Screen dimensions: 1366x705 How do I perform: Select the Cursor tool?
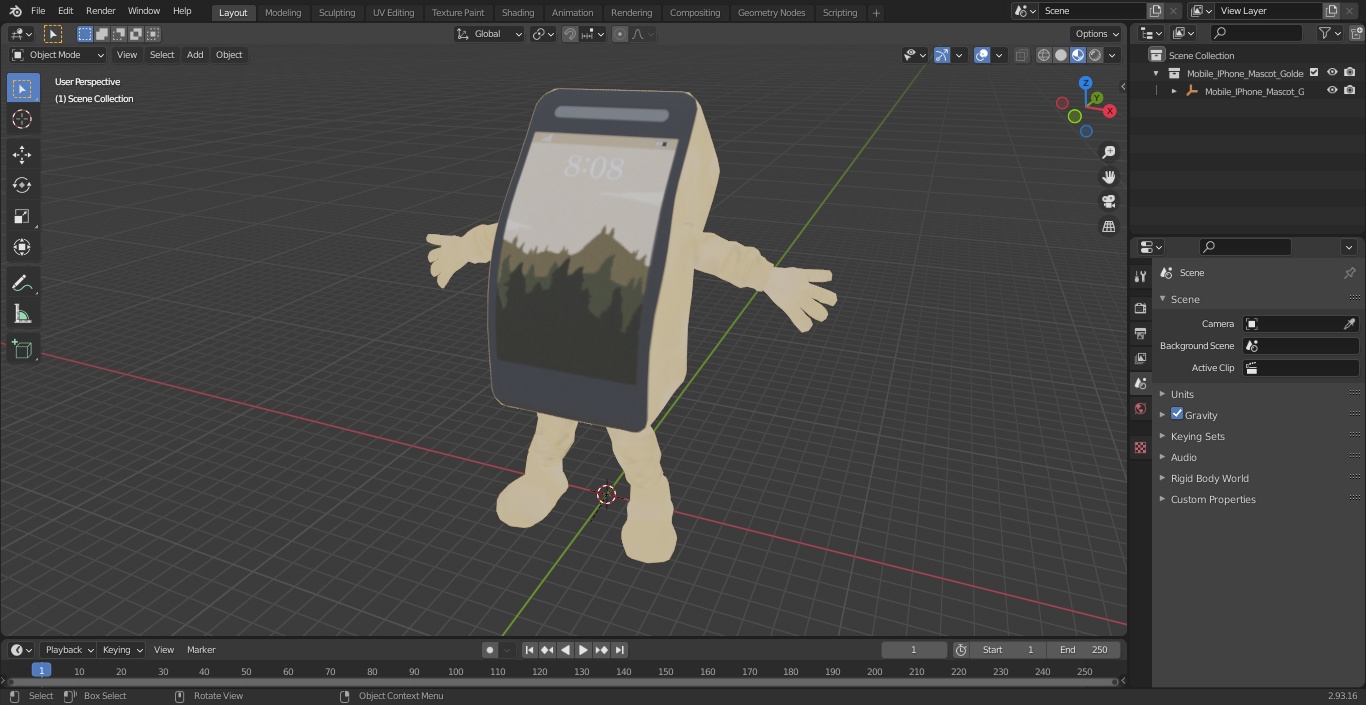coord(22,119)
